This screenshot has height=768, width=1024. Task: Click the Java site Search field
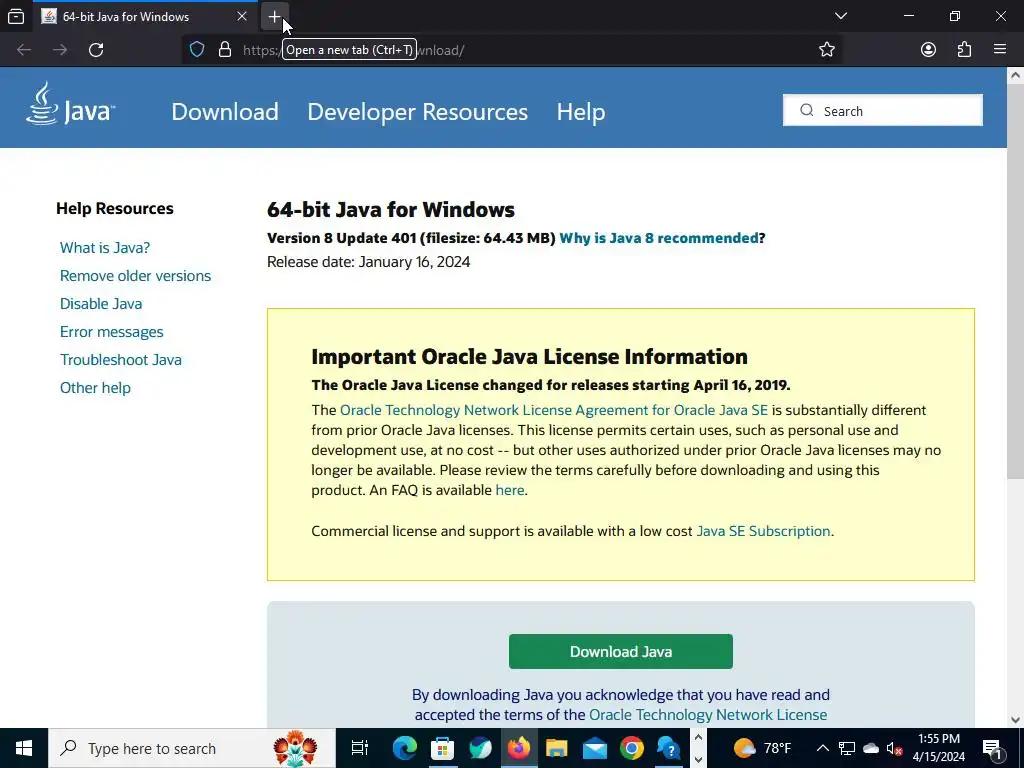point(882,110)
